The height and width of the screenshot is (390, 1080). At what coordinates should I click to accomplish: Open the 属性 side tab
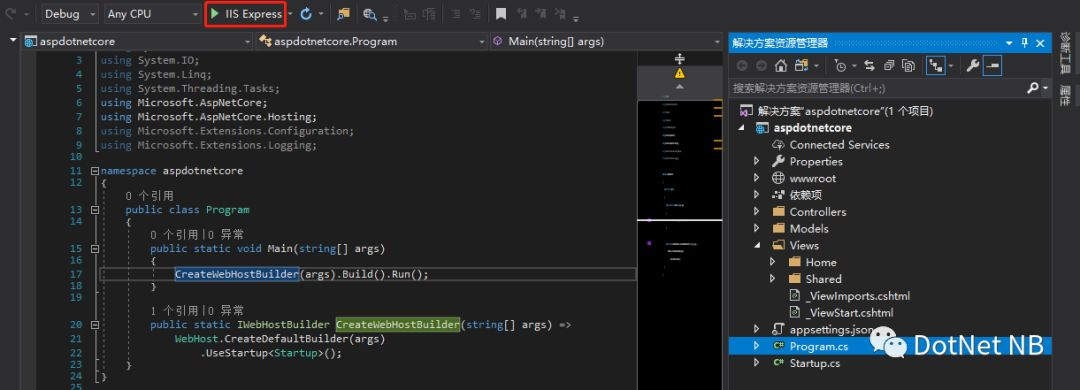click(x=1065, y=94)
